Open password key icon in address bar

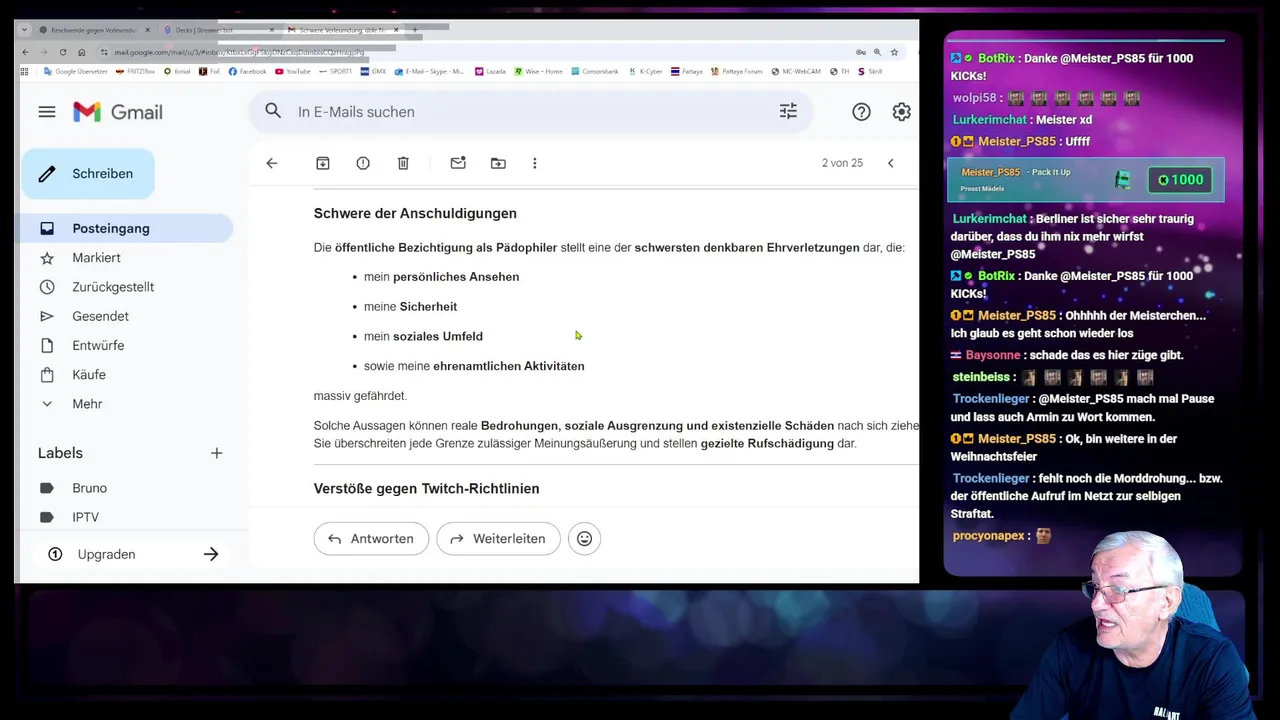pyautogui.click(x=860, y=52)
